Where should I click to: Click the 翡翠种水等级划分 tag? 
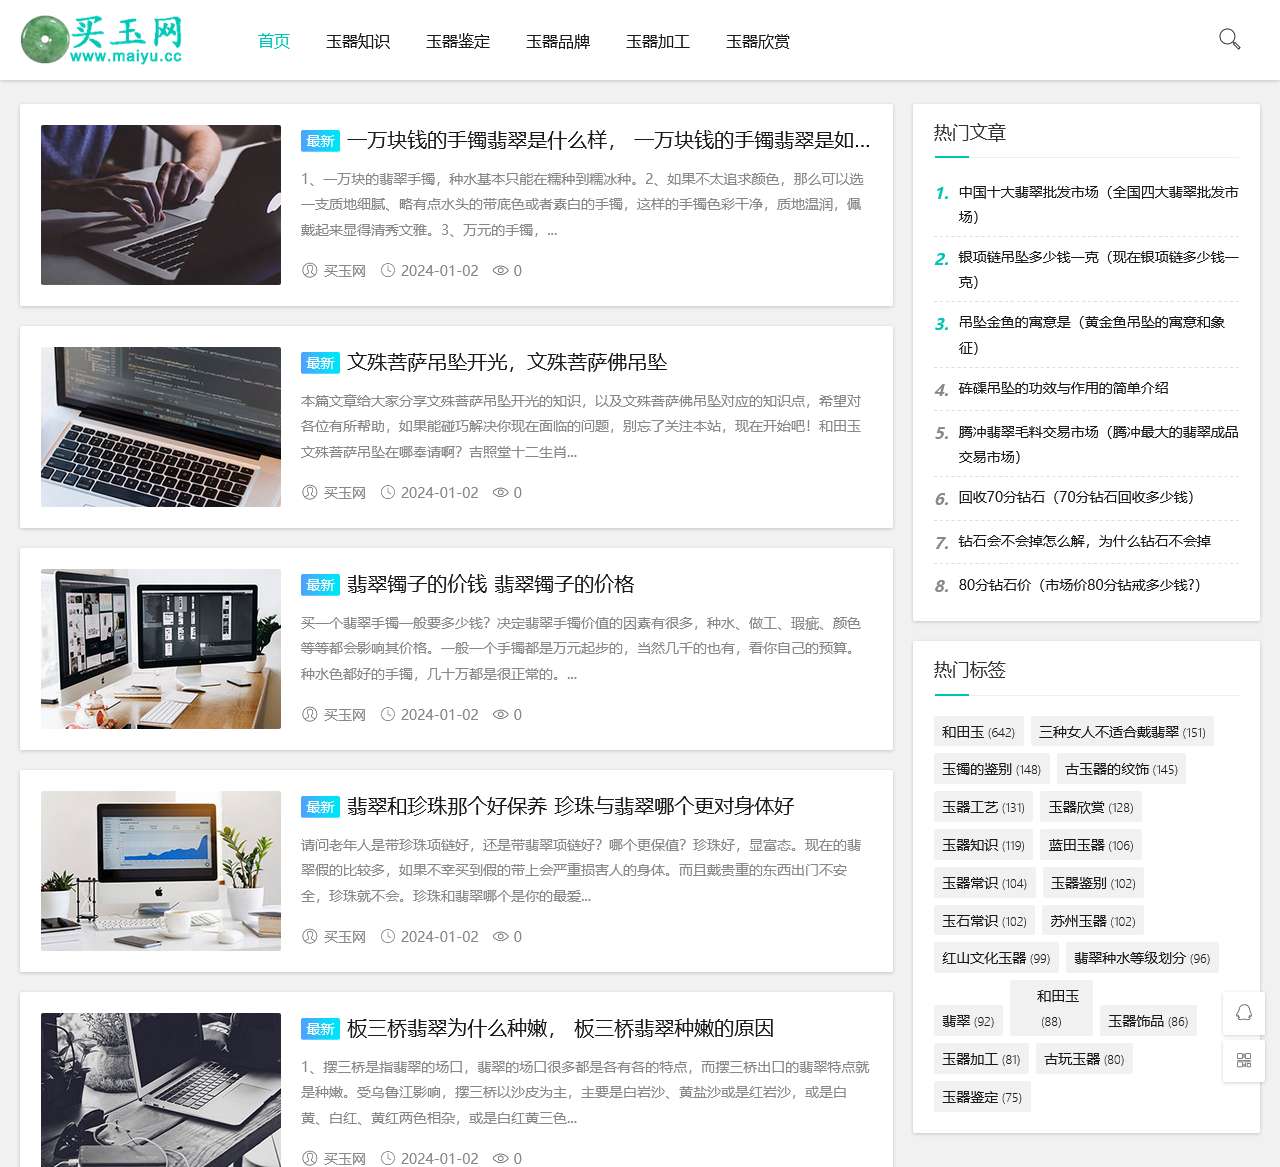point(1141,957)
